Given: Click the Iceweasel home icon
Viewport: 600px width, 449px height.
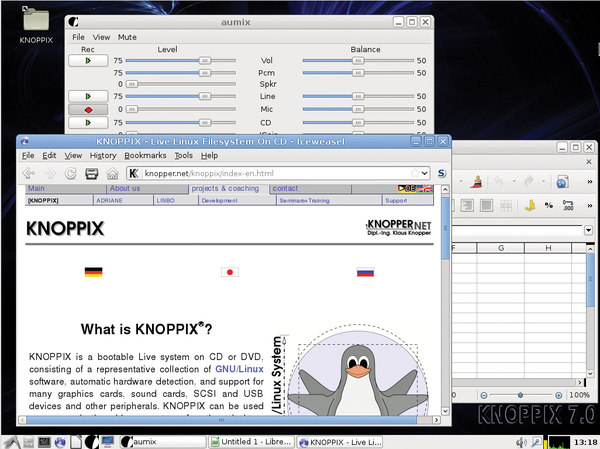Looking at the screenshot, I should point(112,173).
